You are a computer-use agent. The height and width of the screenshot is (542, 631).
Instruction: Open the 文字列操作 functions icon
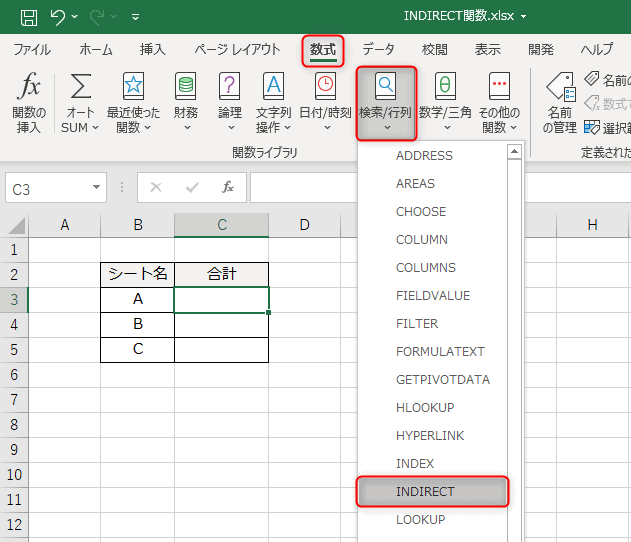pos(274,86)
